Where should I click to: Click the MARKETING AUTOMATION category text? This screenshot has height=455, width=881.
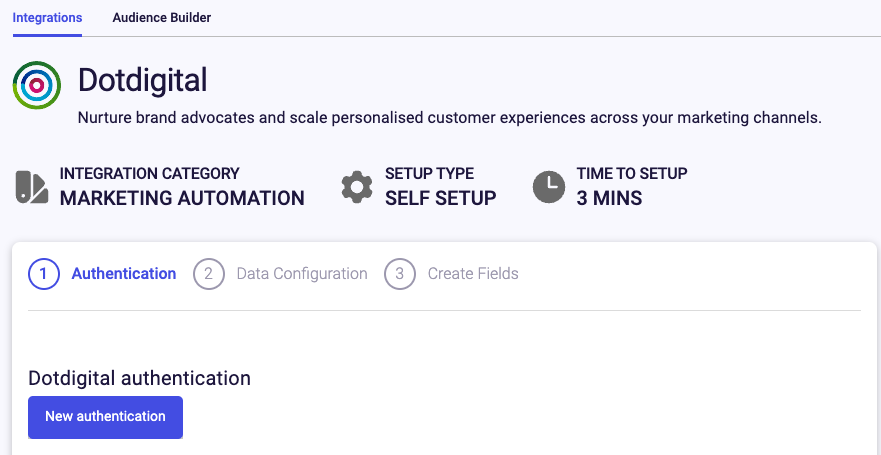point(182,198)
